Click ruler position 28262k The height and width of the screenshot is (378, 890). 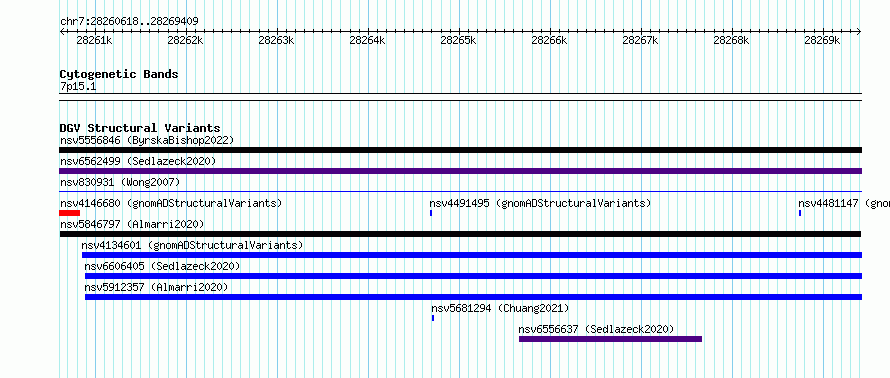[185, 40]
